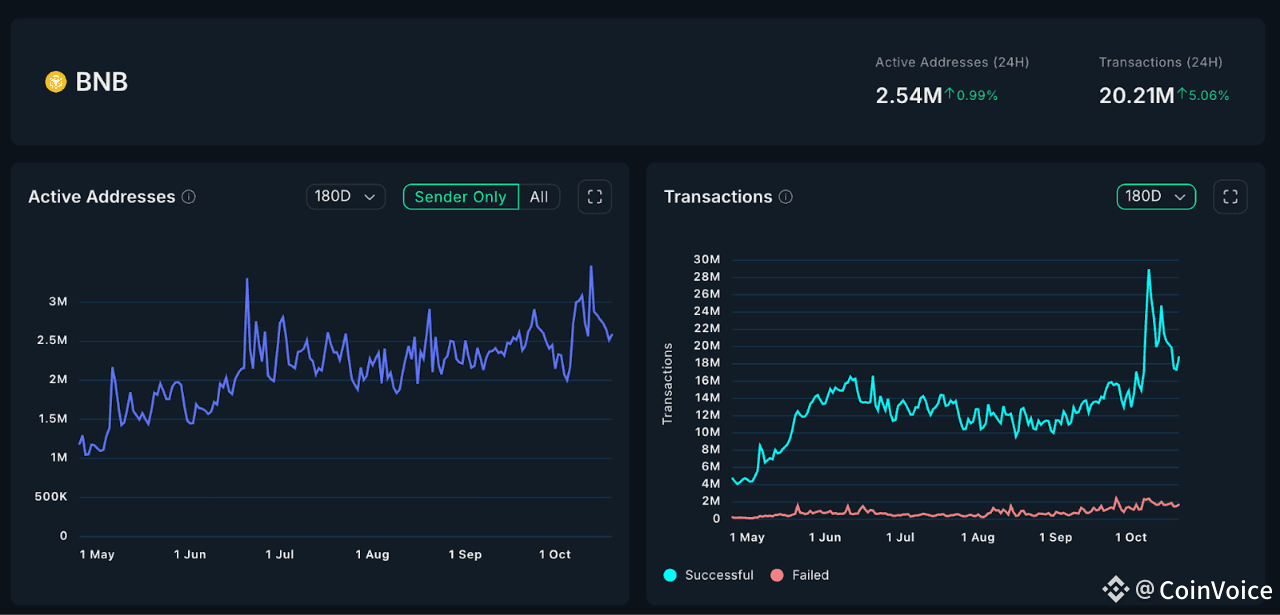Open the Transactions 180D range dropdown
The image size is (1280, 615).
(x=1156, y=197)
